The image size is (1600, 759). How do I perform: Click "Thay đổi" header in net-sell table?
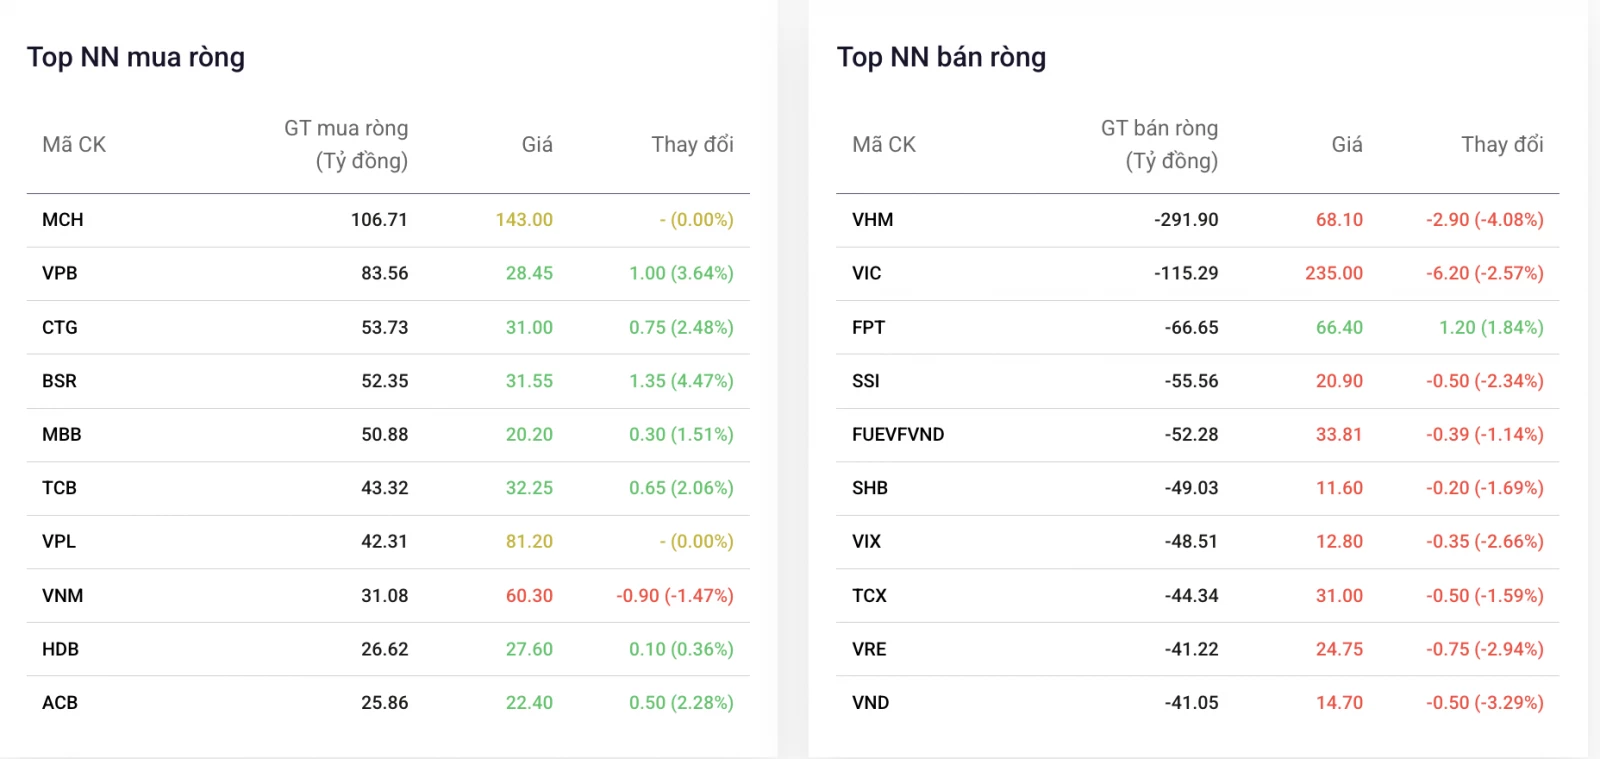[x=1502, y=145]
